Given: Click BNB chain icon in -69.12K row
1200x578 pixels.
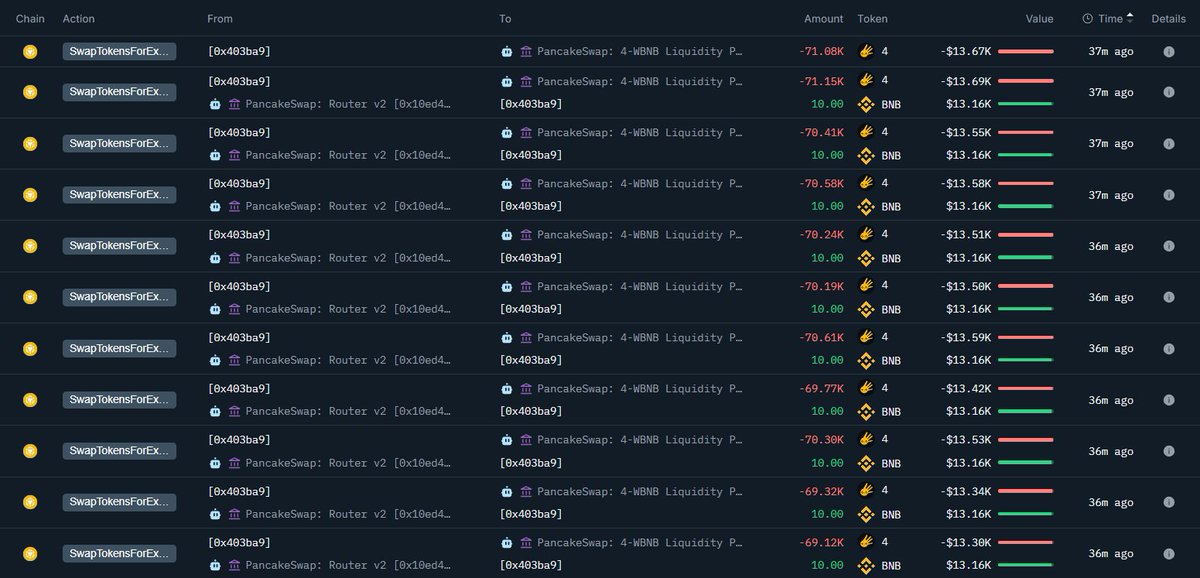Looking at the screenshot, I should coord(30,553).
